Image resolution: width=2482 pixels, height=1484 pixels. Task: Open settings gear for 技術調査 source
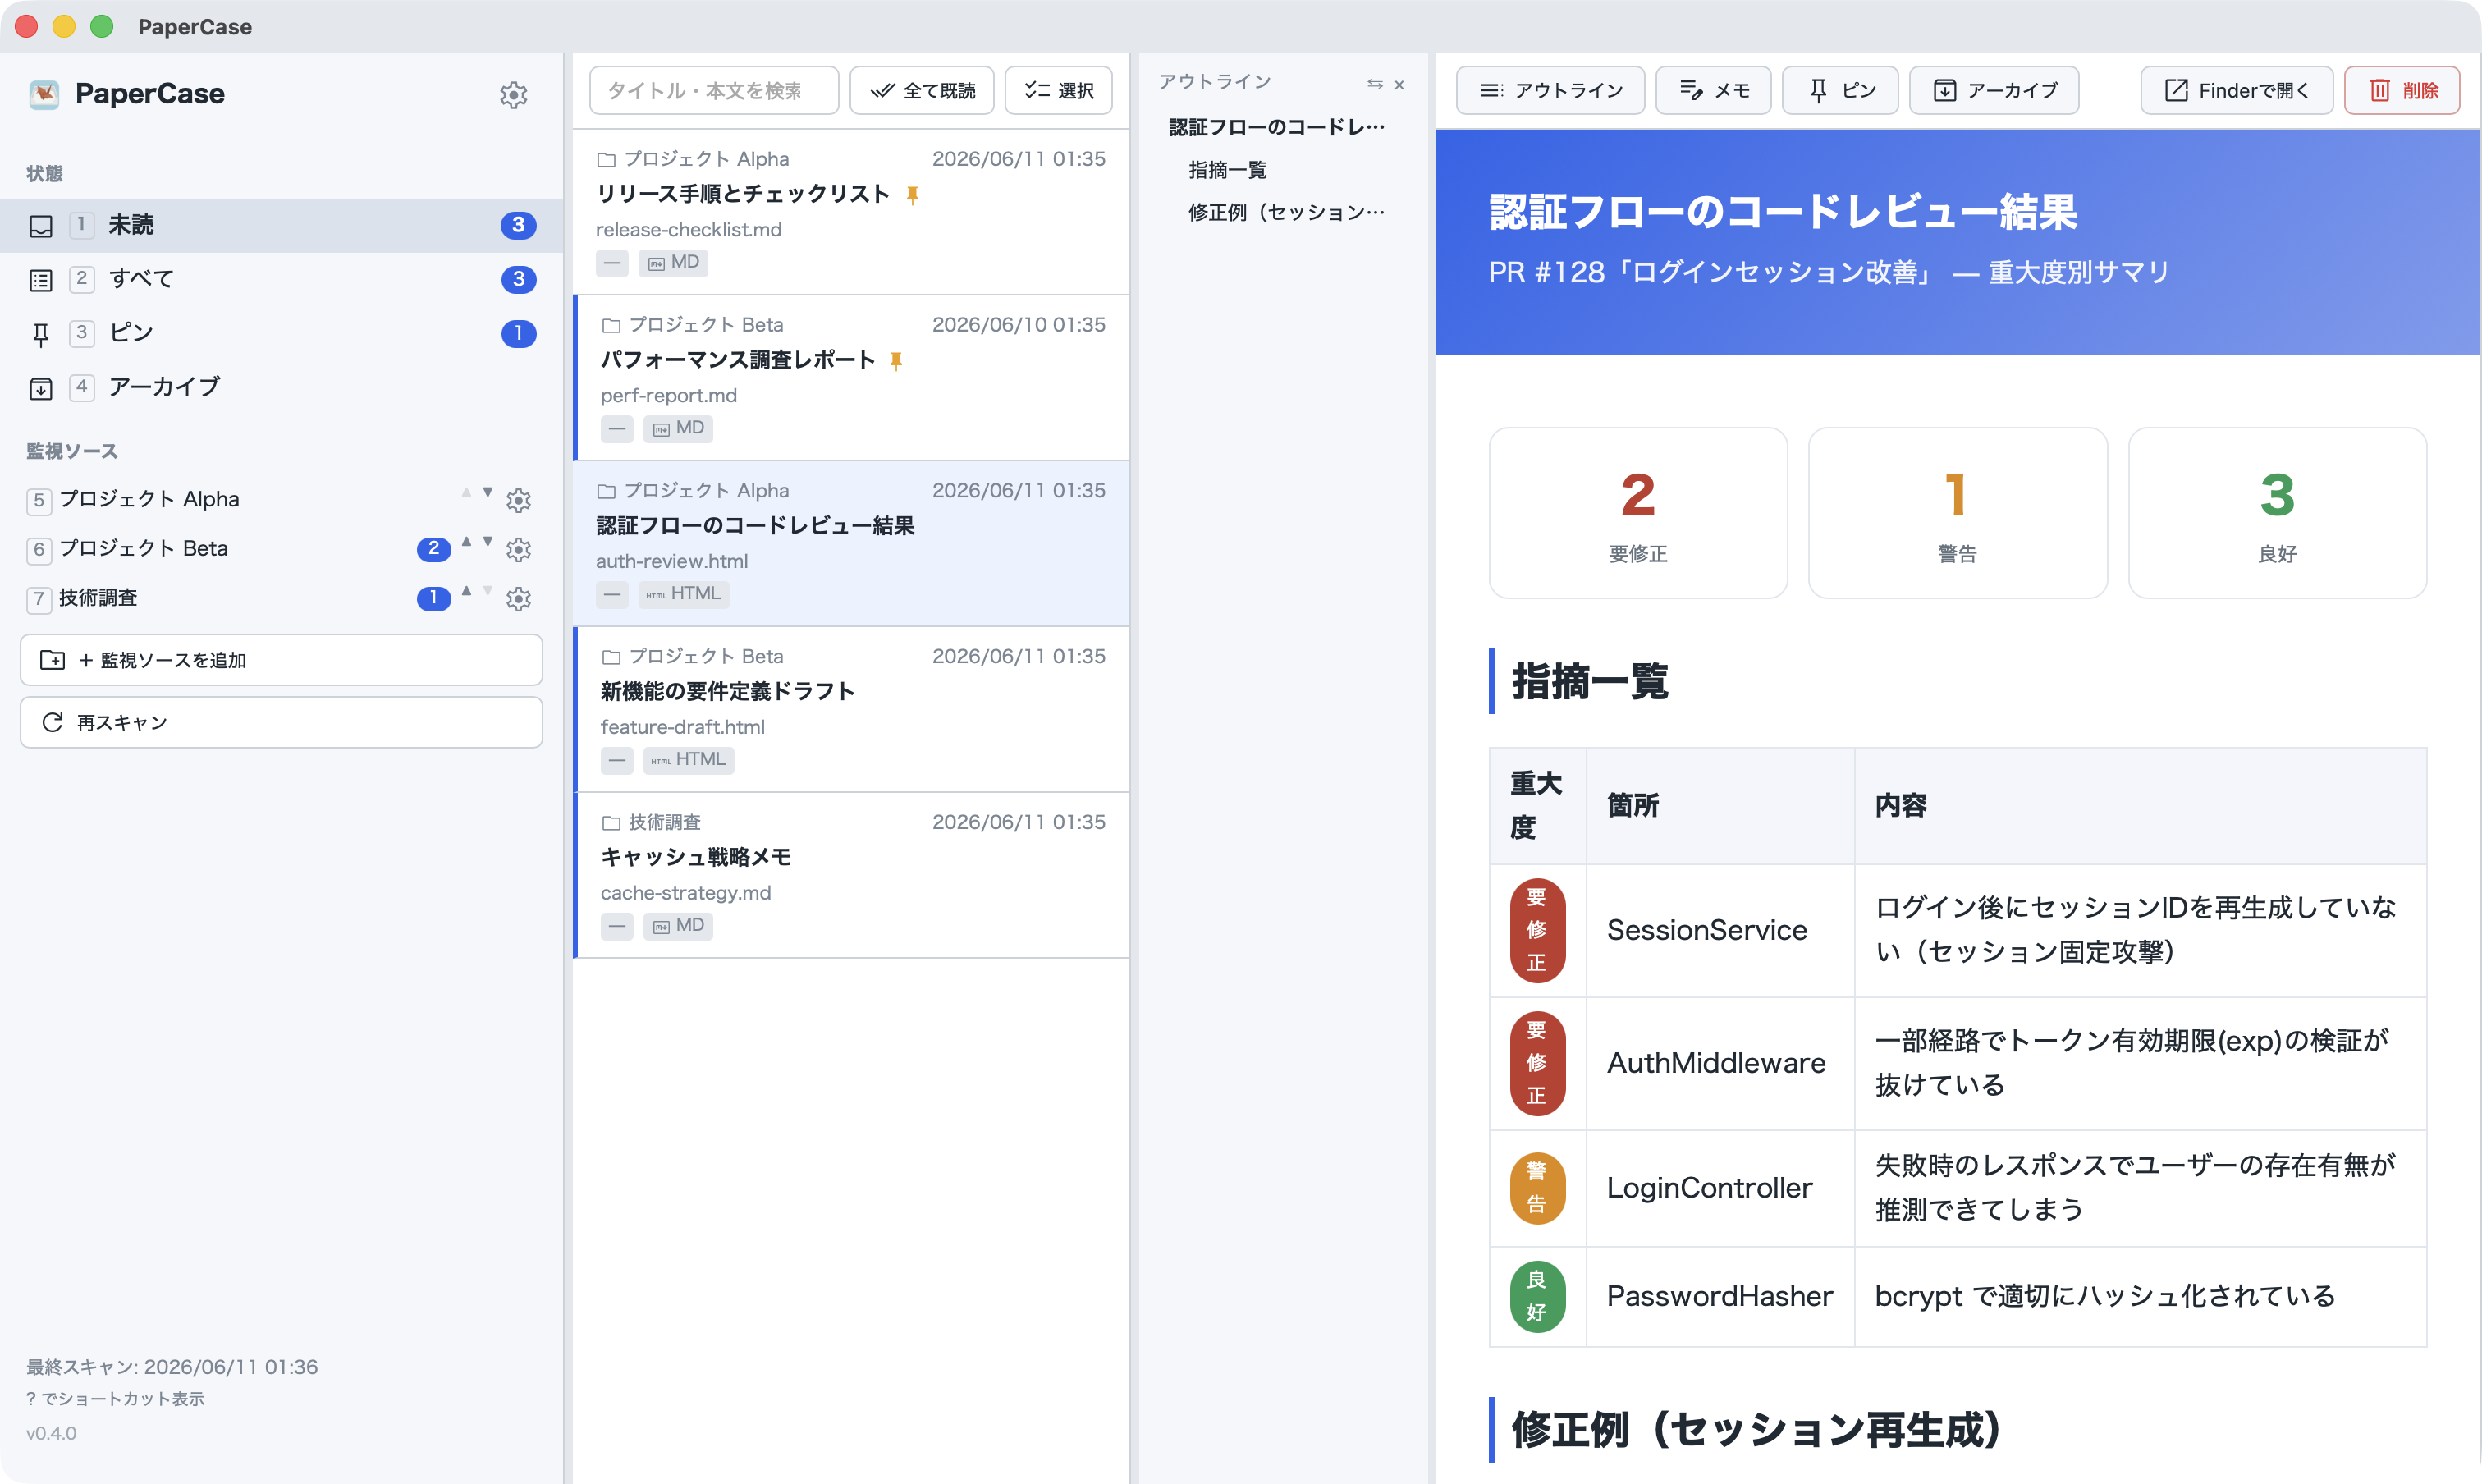518,599
